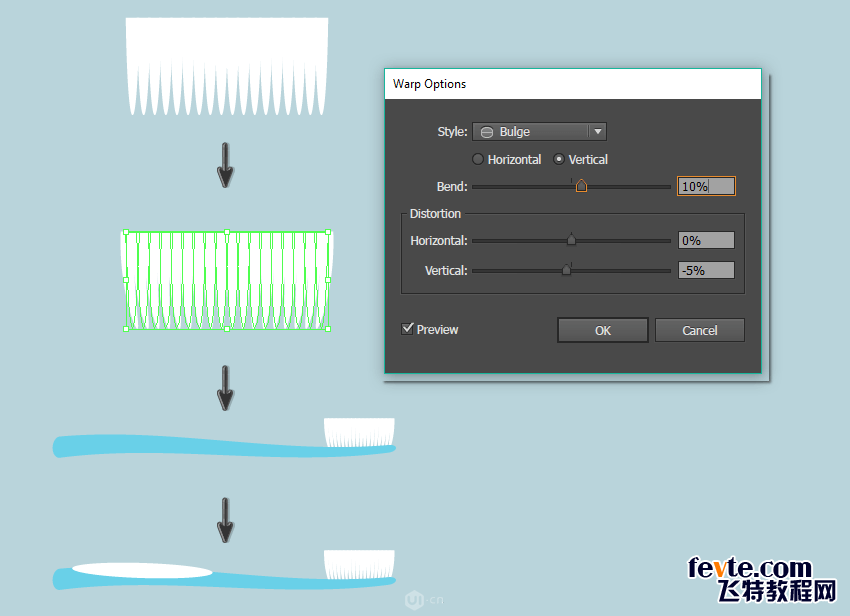Select the Horizontal radio button

coord(478,159)
